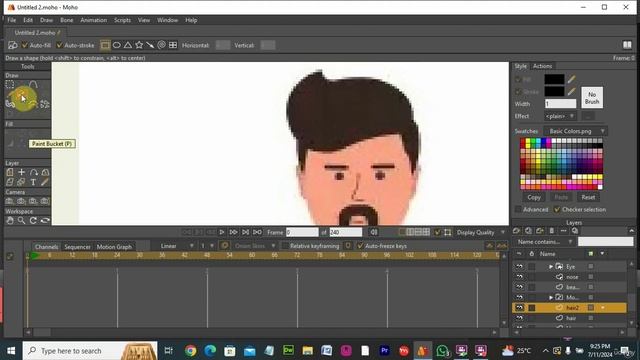This screenshot has width=640, height=360.
Task: Open Google Chrome from the taskbar
Action: pyautogui.click(x=190, y=351)
